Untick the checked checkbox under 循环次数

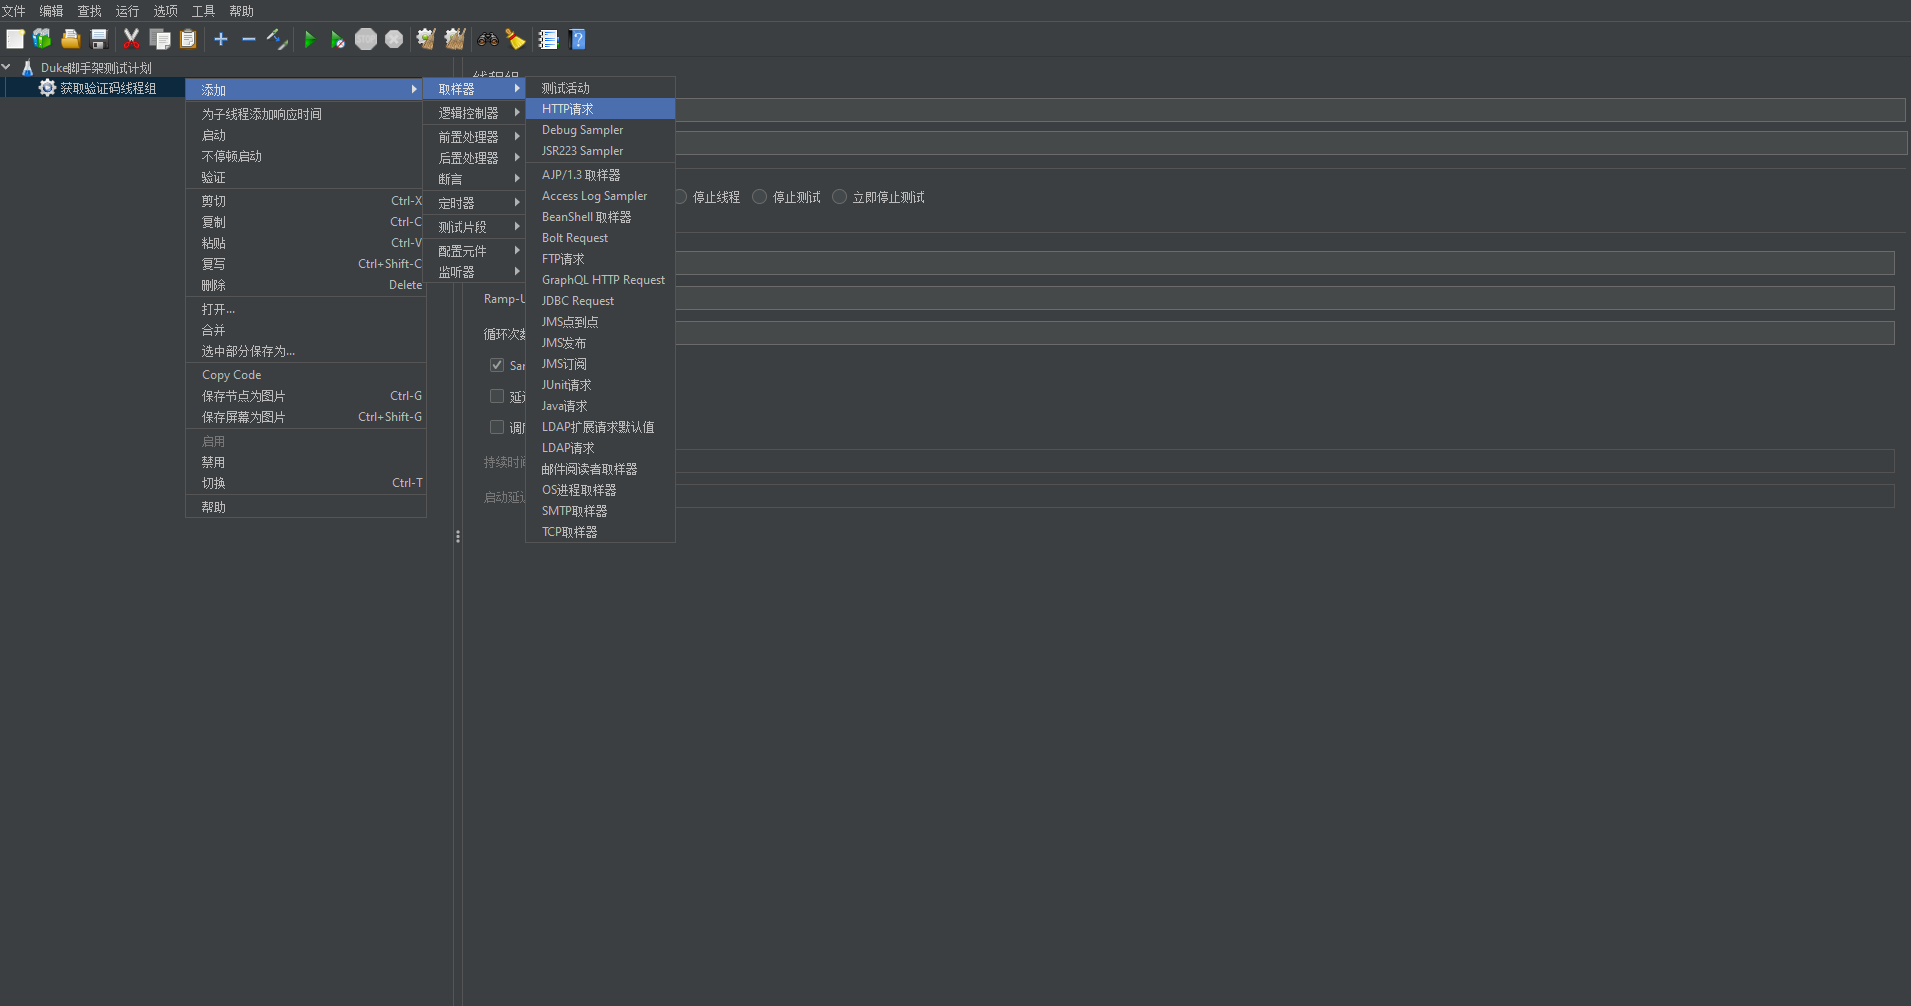pos(497,365)
